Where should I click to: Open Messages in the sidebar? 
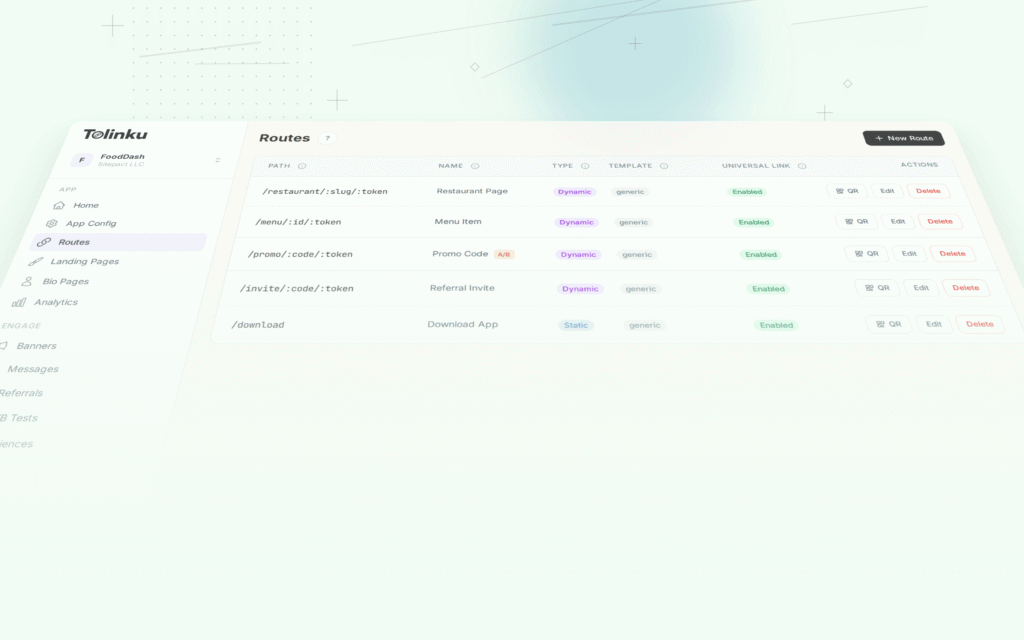coord(32,369)
